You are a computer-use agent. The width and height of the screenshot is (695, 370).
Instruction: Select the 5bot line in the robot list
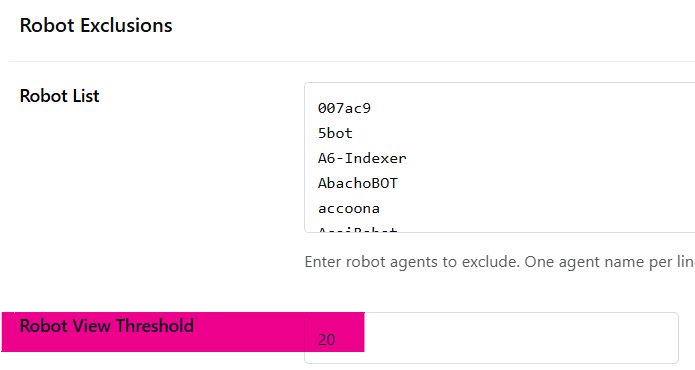tap(335, 133)
